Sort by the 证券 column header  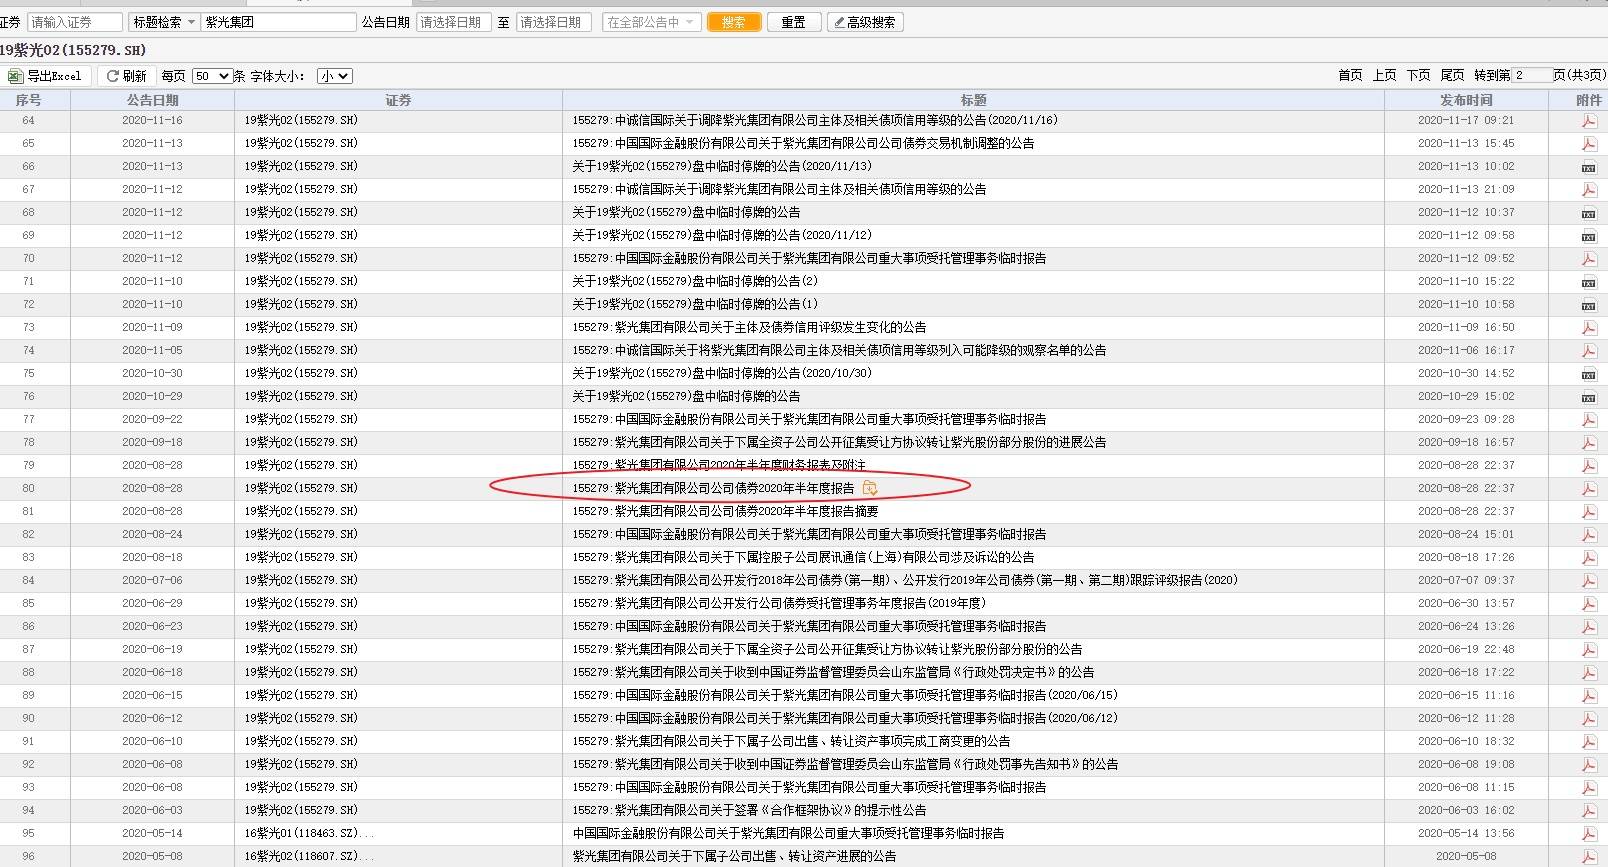(398, 100)
